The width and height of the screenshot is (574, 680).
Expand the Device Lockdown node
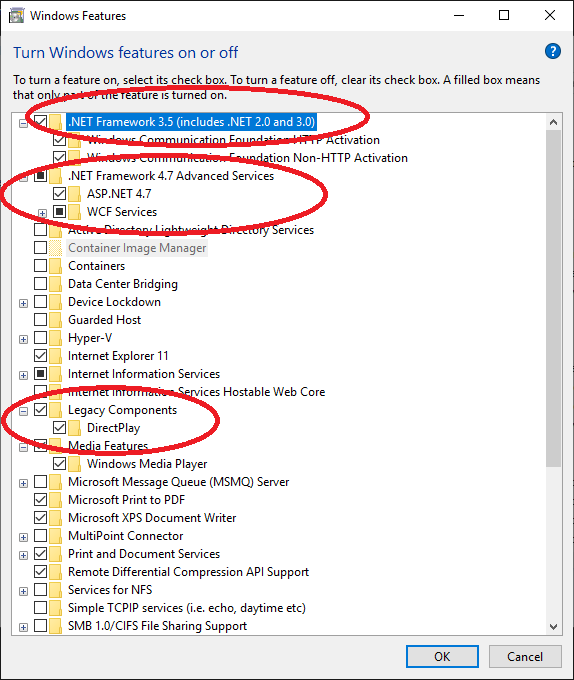click(x=23, y=303)
